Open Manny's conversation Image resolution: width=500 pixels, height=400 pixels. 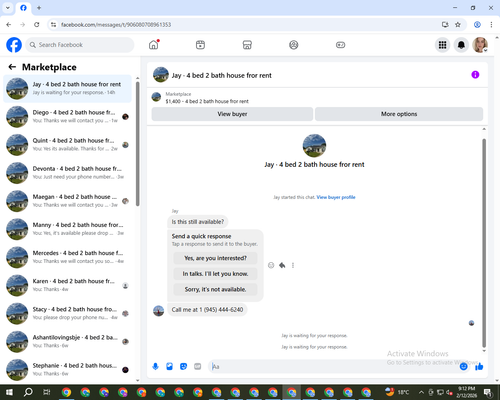tap(67, 229)
